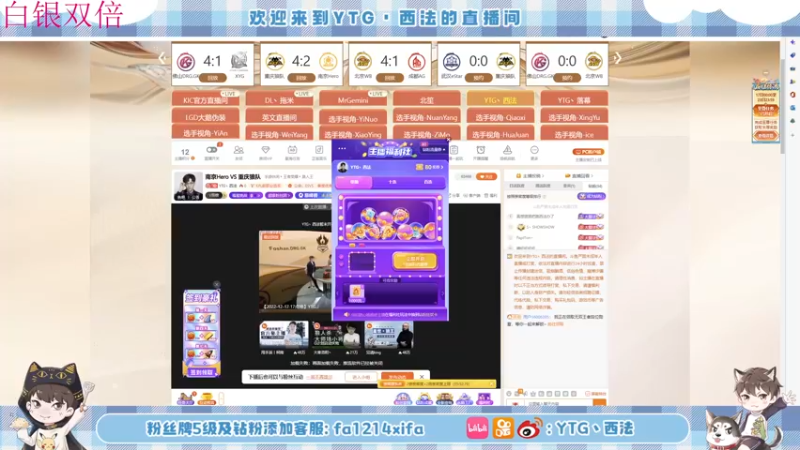Click replay button under 4:2 match

[301, 78]
